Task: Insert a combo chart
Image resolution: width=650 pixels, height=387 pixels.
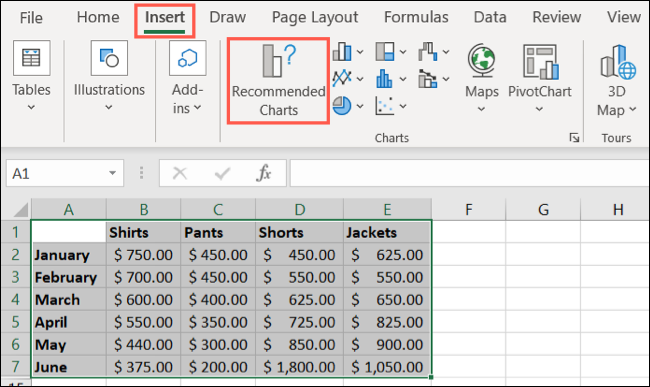Action: (x=428, y=79)
